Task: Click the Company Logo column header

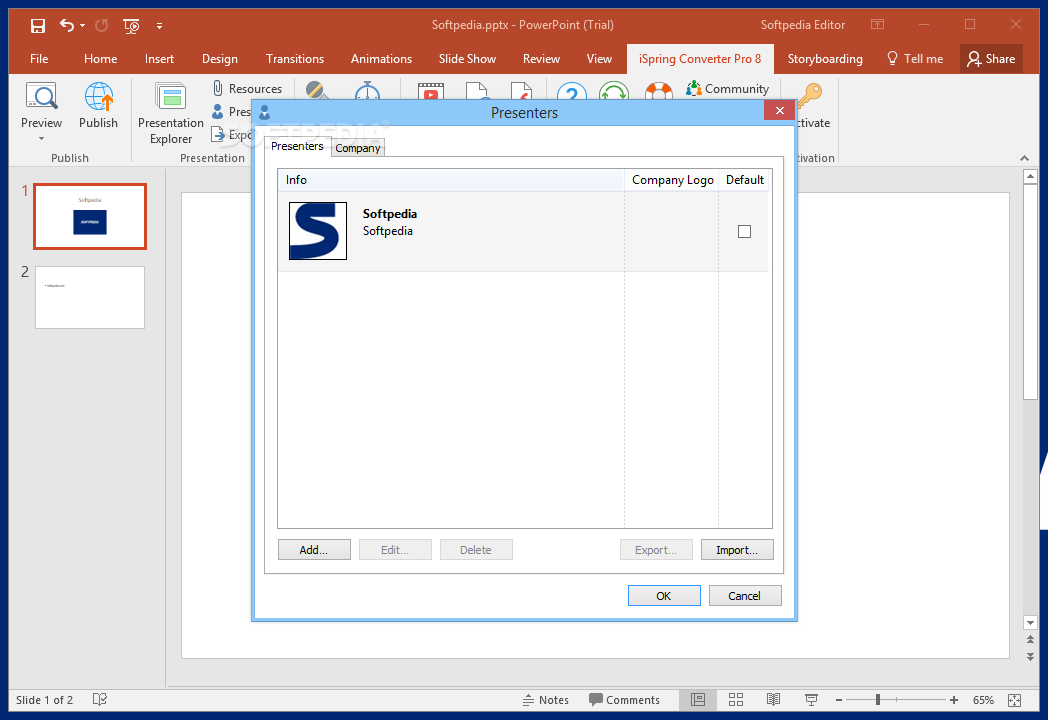Action: [x=672, y=180]
